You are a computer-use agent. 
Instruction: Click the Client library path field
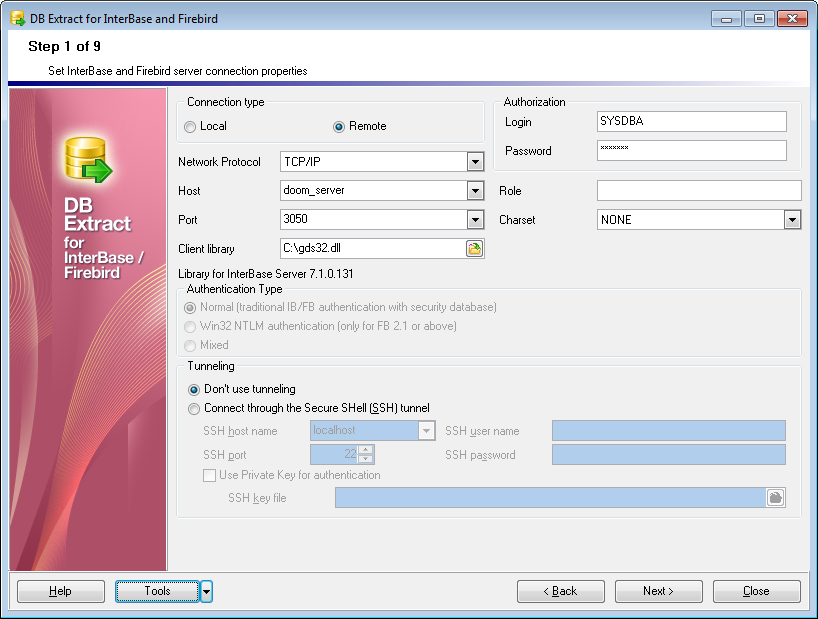(x=372, y=249)
